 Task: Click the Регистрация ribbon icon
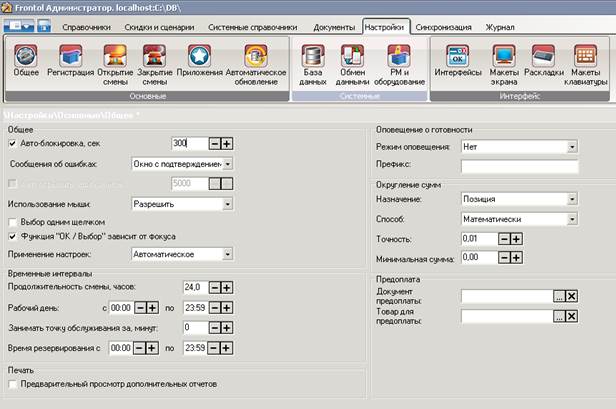point(70,62)
